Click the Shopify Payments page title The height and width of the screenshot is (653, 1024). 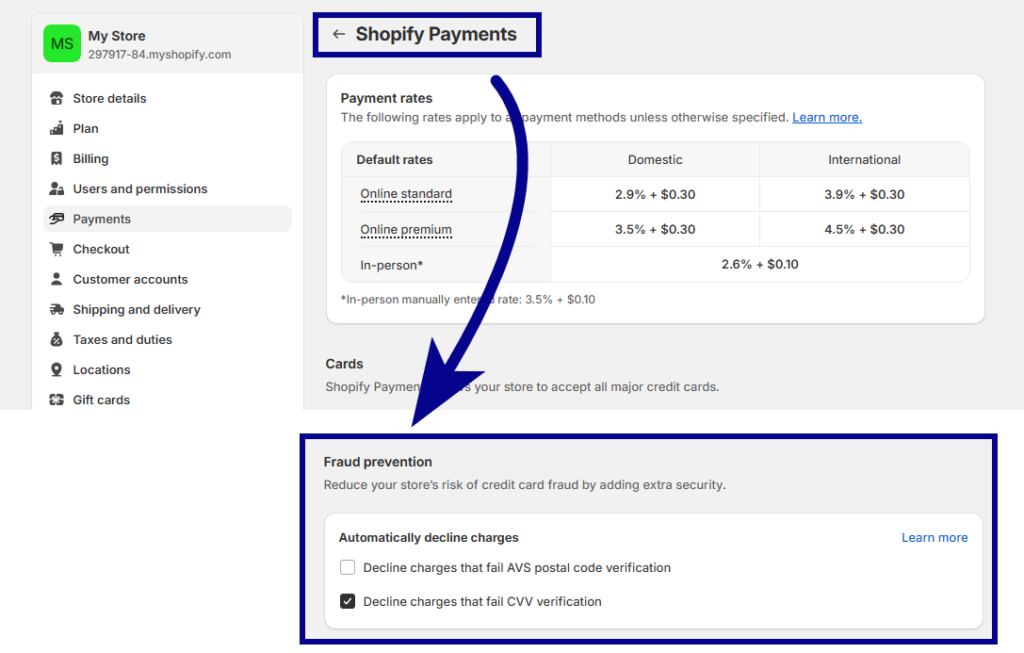(436, 34)
